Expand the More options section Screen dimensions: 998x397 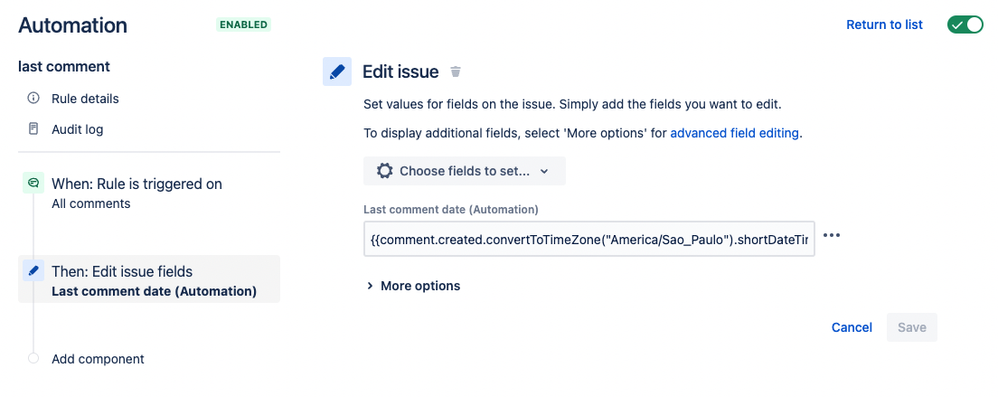pos(413,286)
